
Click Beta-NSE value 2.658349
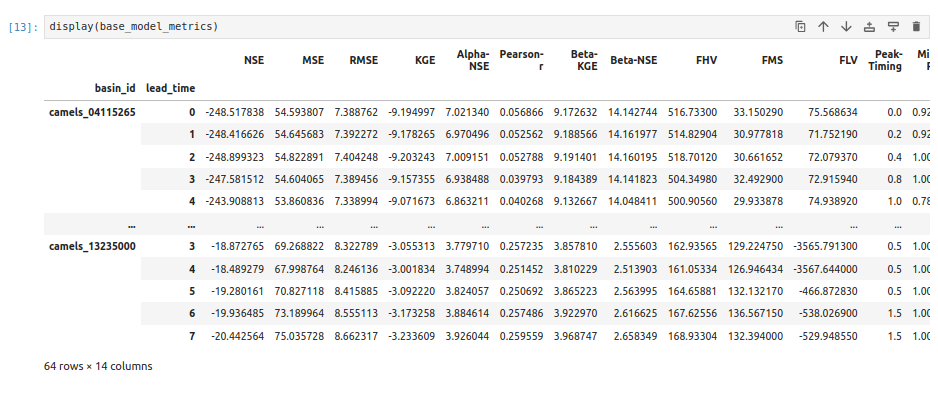(635, 336)
